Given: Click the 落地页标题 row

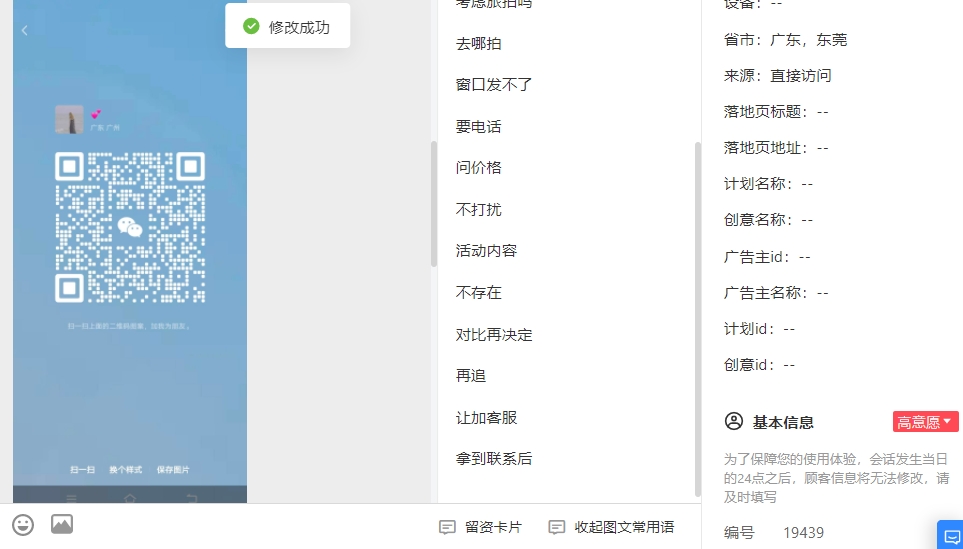Looking at the screenshot, I should pyautogui.click(x=776, y=112).
